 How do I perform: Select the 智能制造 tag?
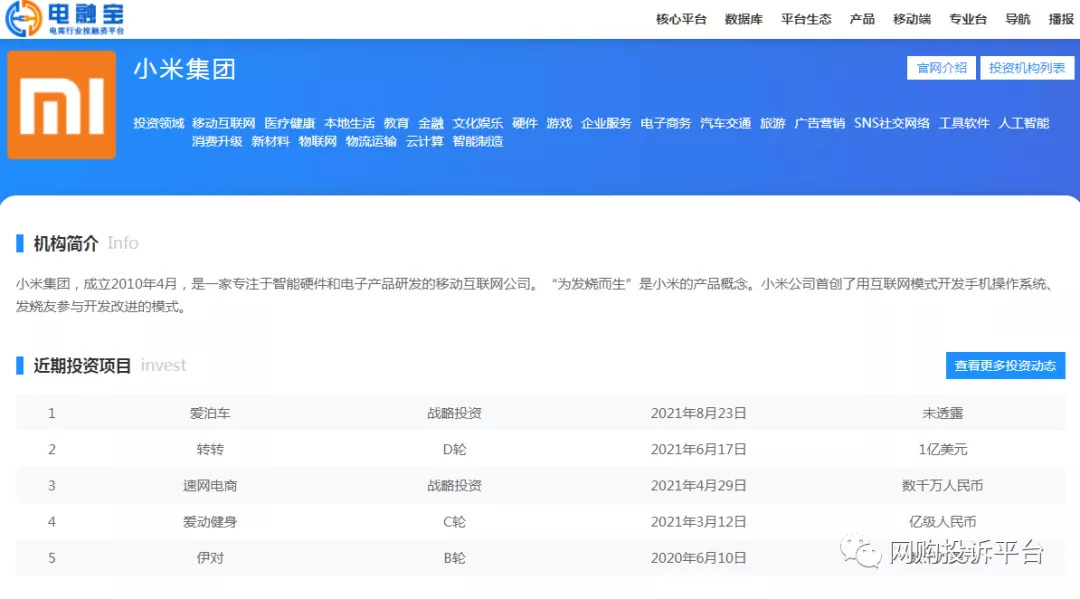pyautogui.click(x=477, y=141)
